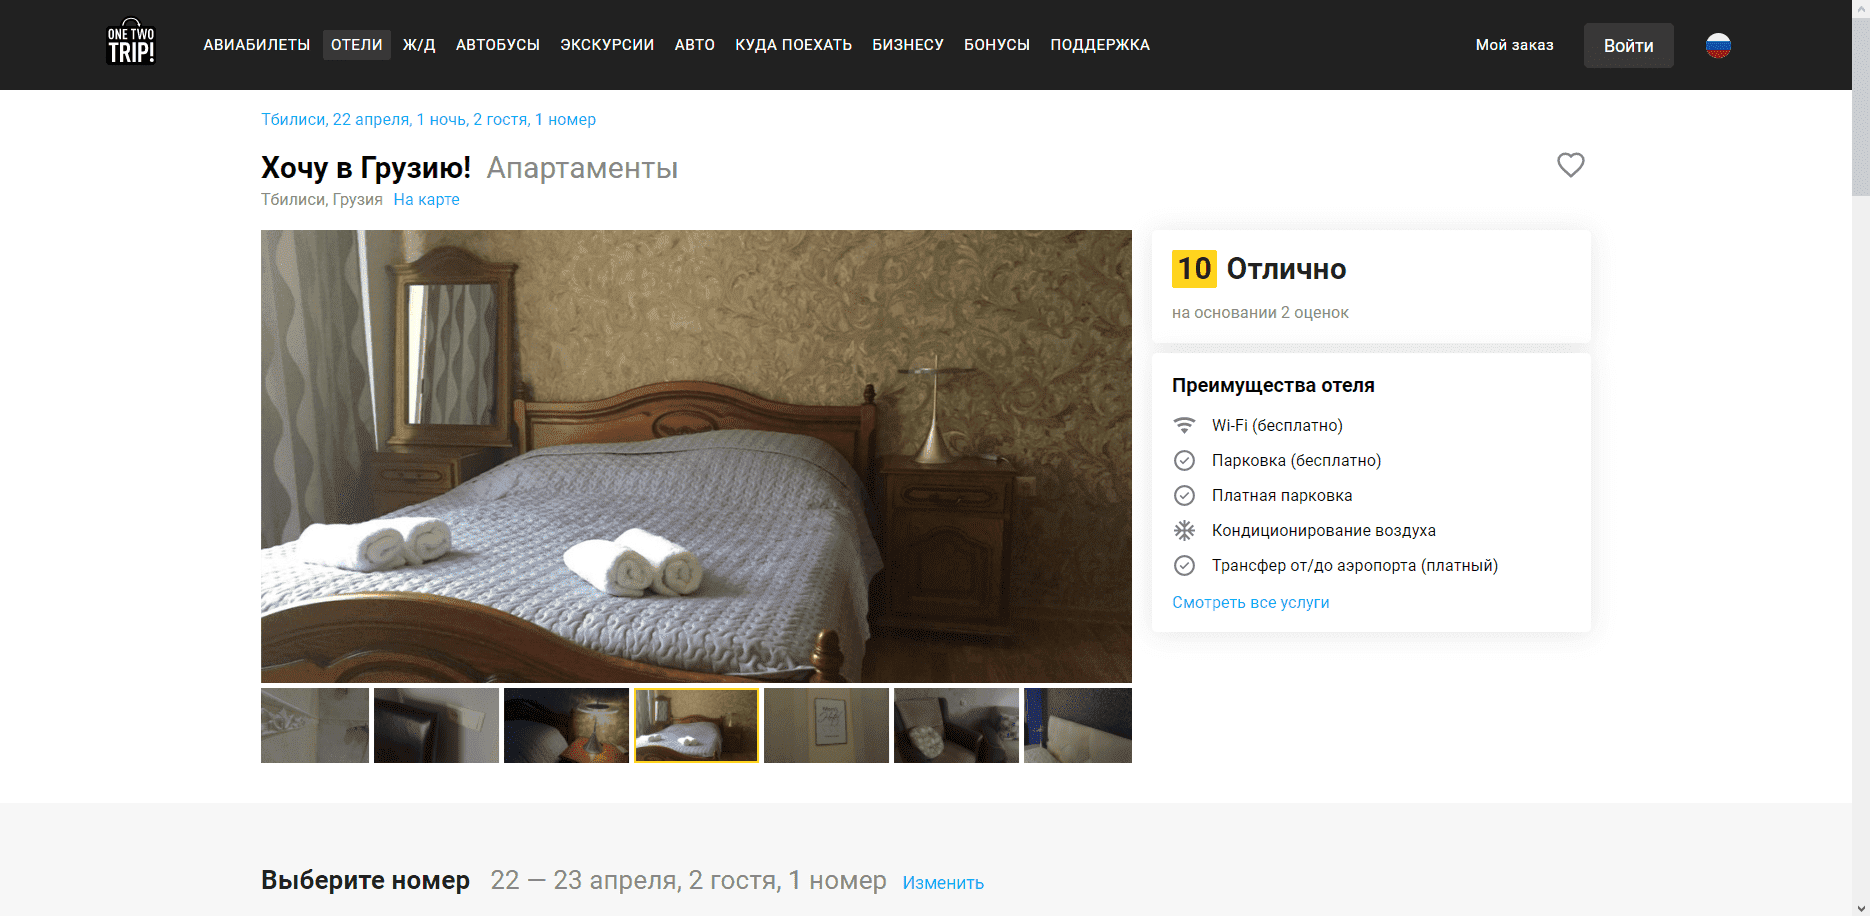Viewport: 1870px width, 917px height.
Task: Select the last thumbnail with blue curtain
Action: click(x=1078, y=725)
